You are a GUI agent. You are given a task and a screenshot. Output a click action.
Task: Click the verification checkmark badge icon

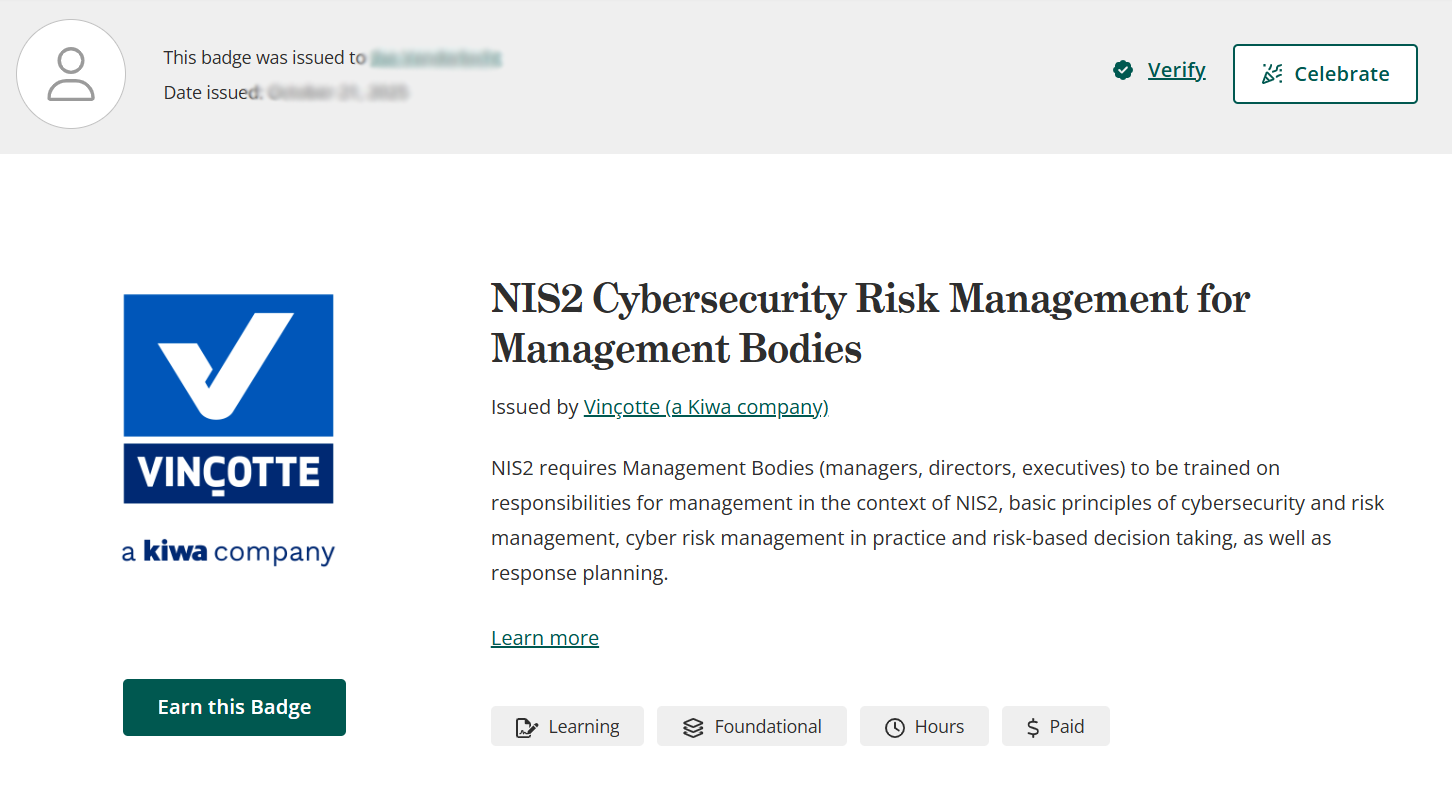[1123, 70]
